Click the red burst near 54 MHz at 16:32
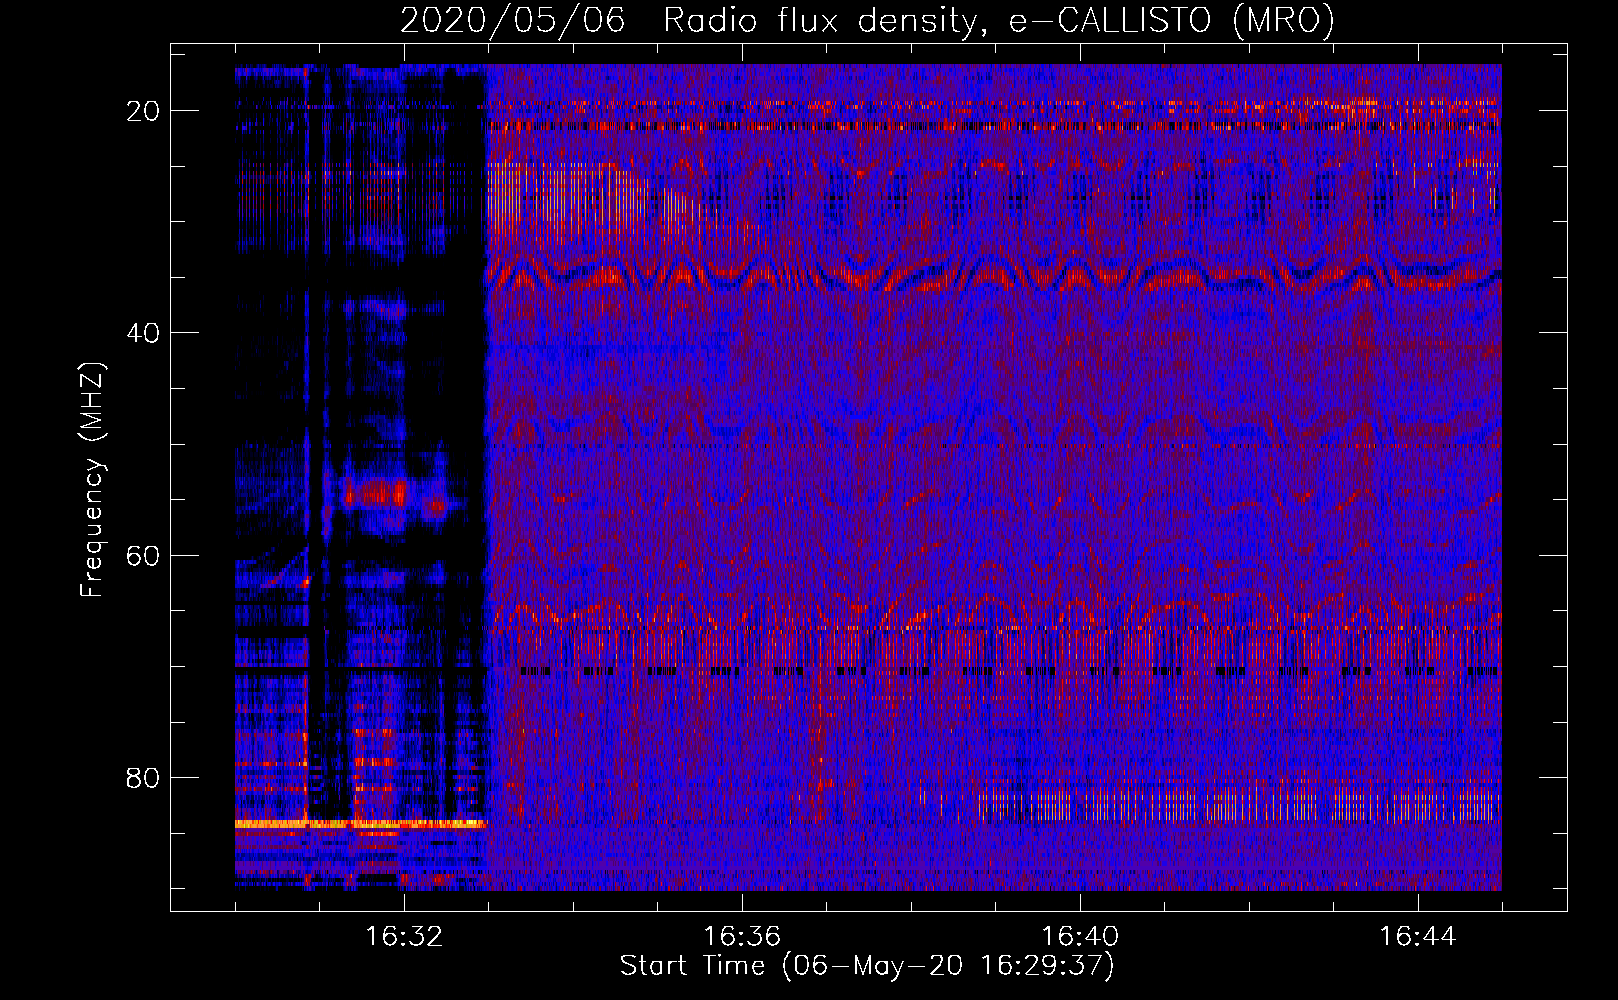The height and width of the screenshot is (1000, 1618). tap(377, 492)
